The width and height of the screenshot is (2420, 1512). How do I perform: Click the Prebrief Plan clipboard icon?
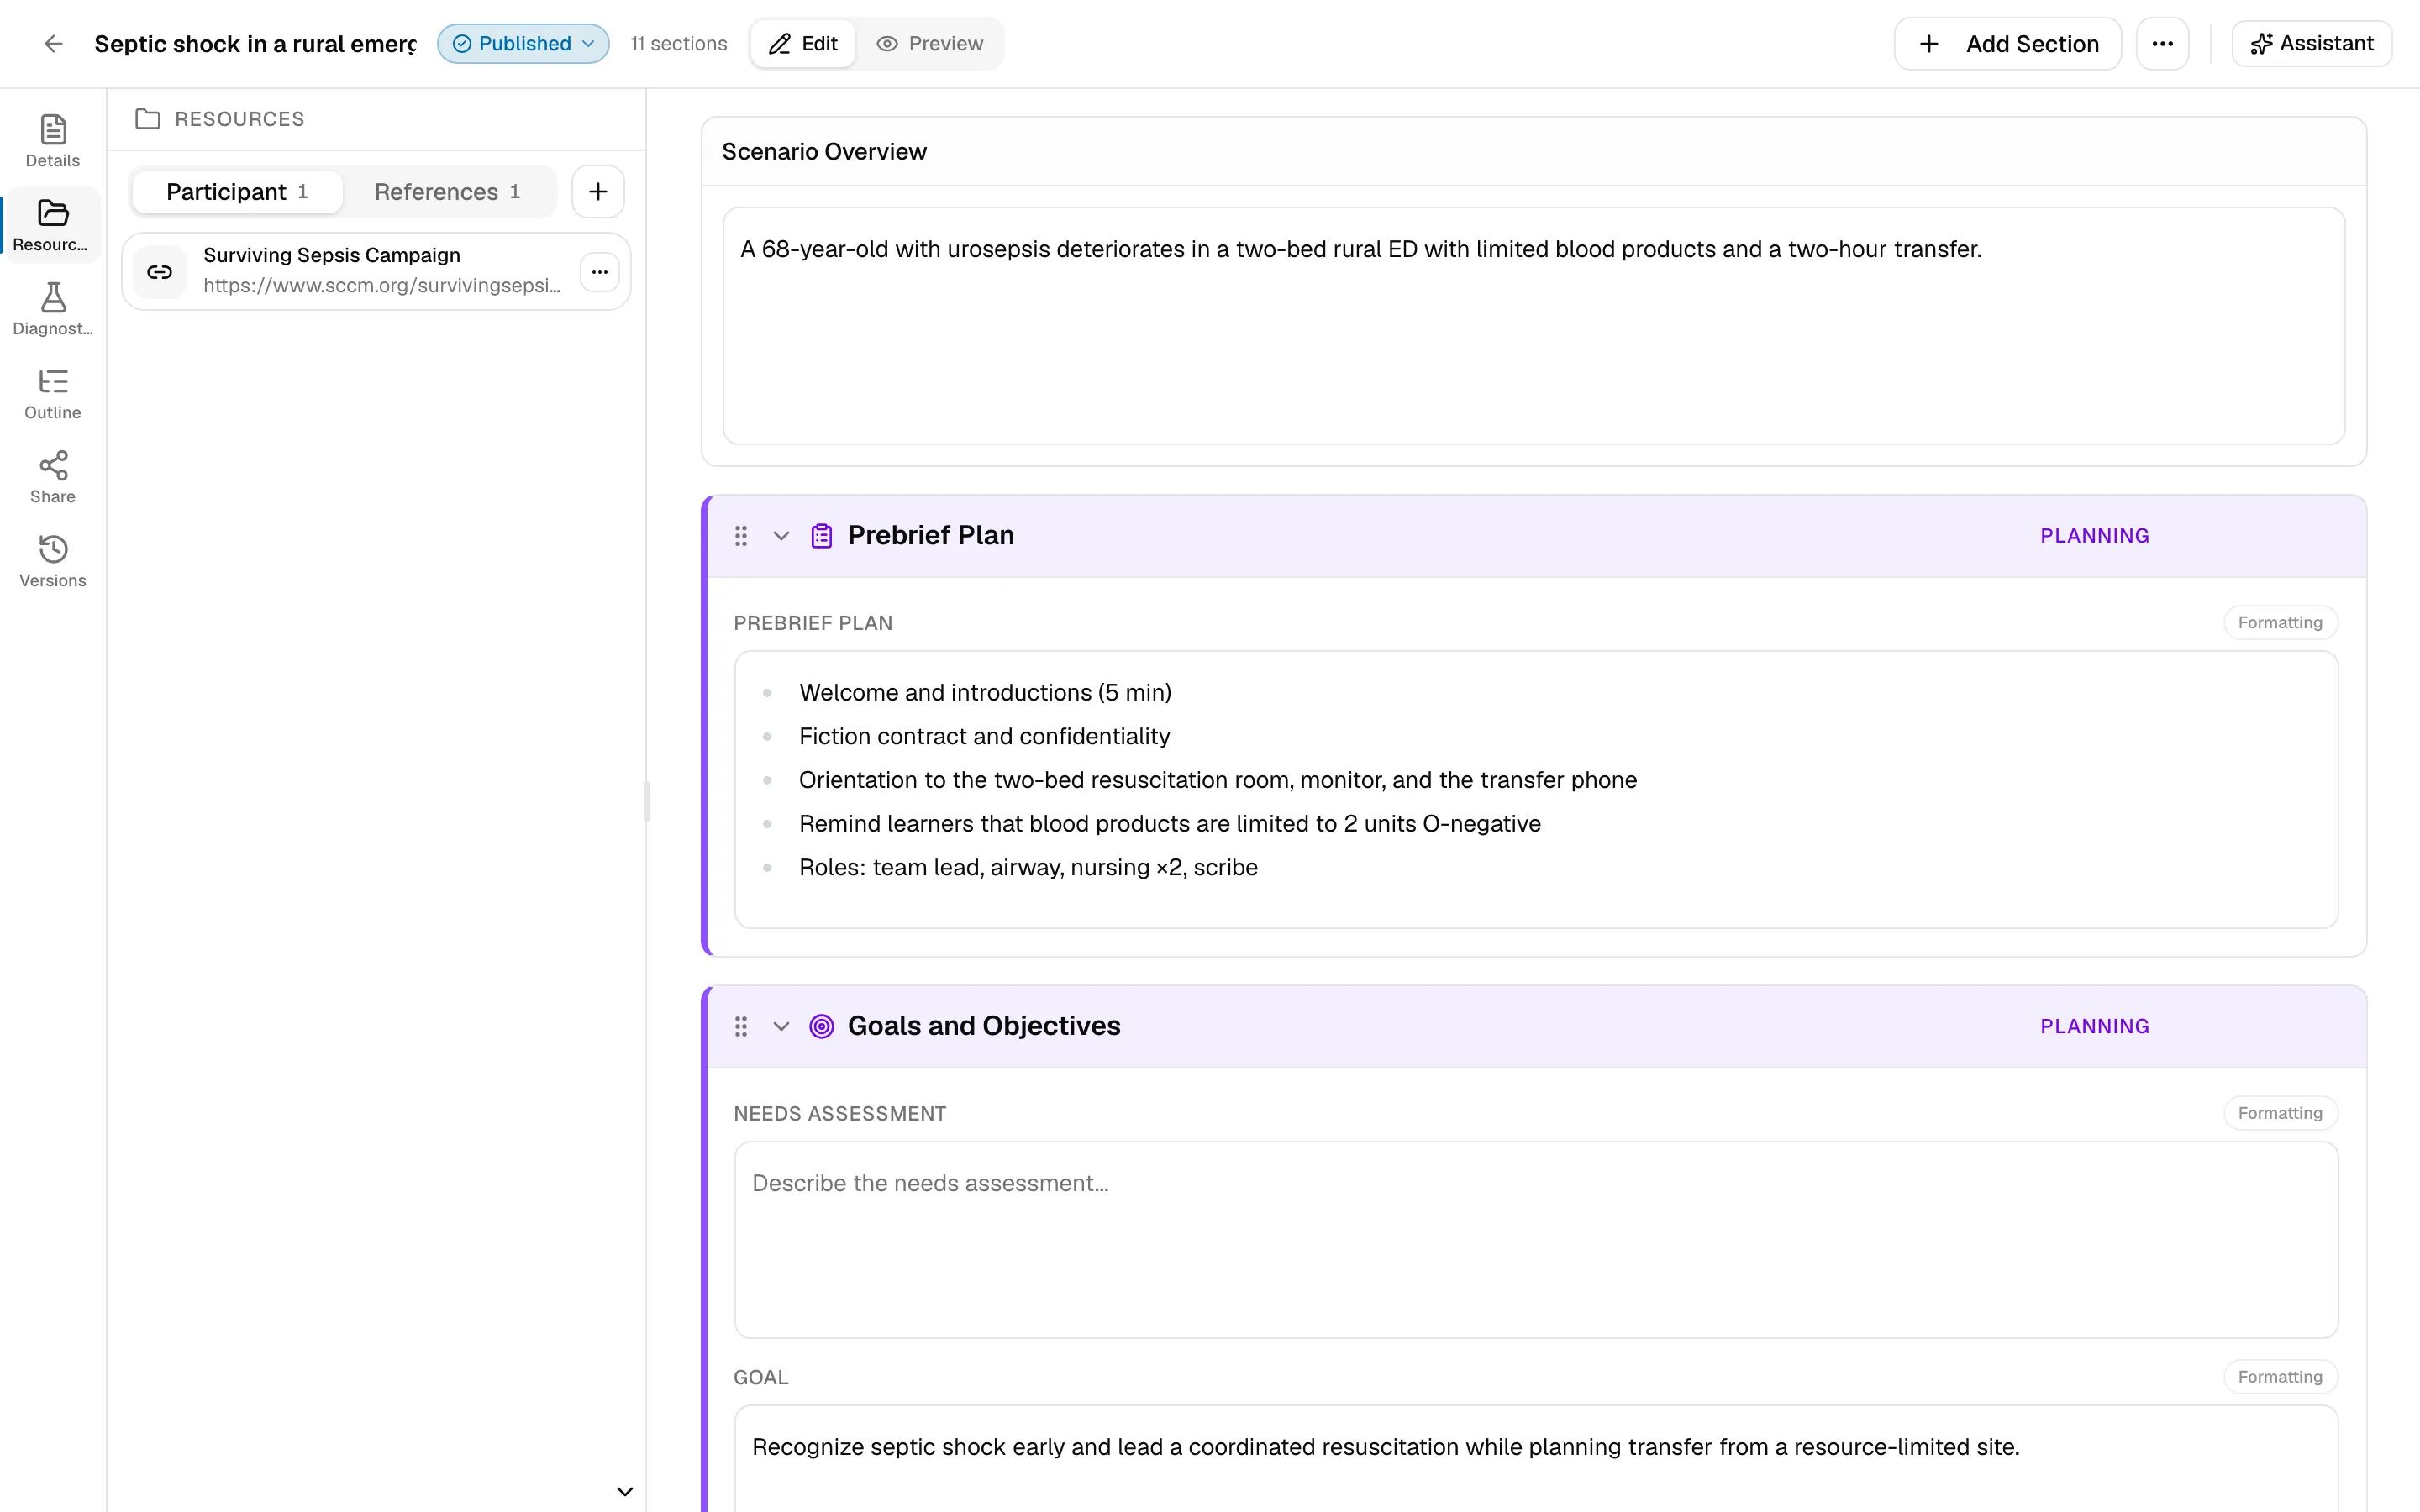click(x=821, y=536)
